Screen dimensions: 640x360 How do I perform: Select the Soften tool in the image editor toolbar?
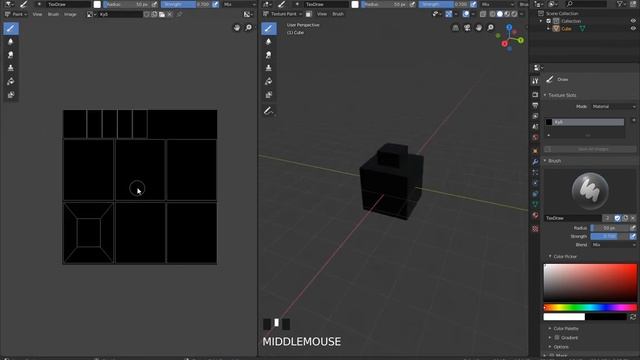pos(11,42)
